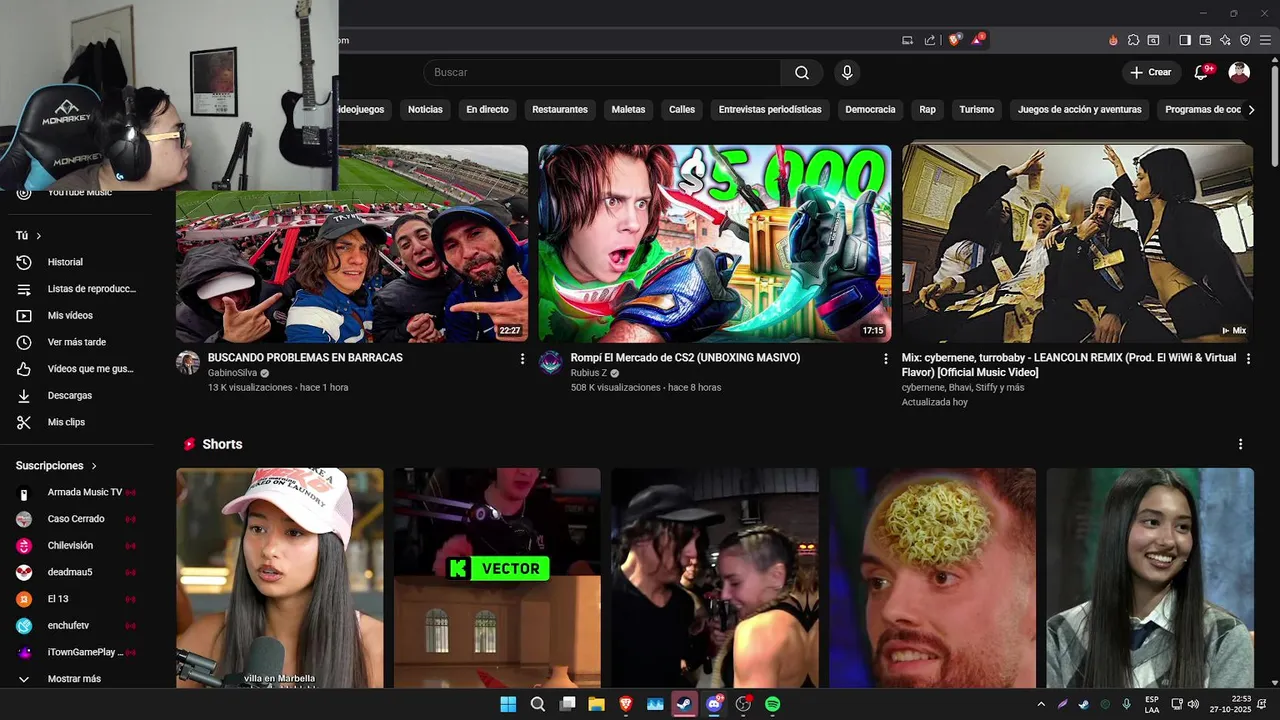Screen dimensions: 1280x720
Task: Select the Restaurantes chip
Action: (560, 110)
